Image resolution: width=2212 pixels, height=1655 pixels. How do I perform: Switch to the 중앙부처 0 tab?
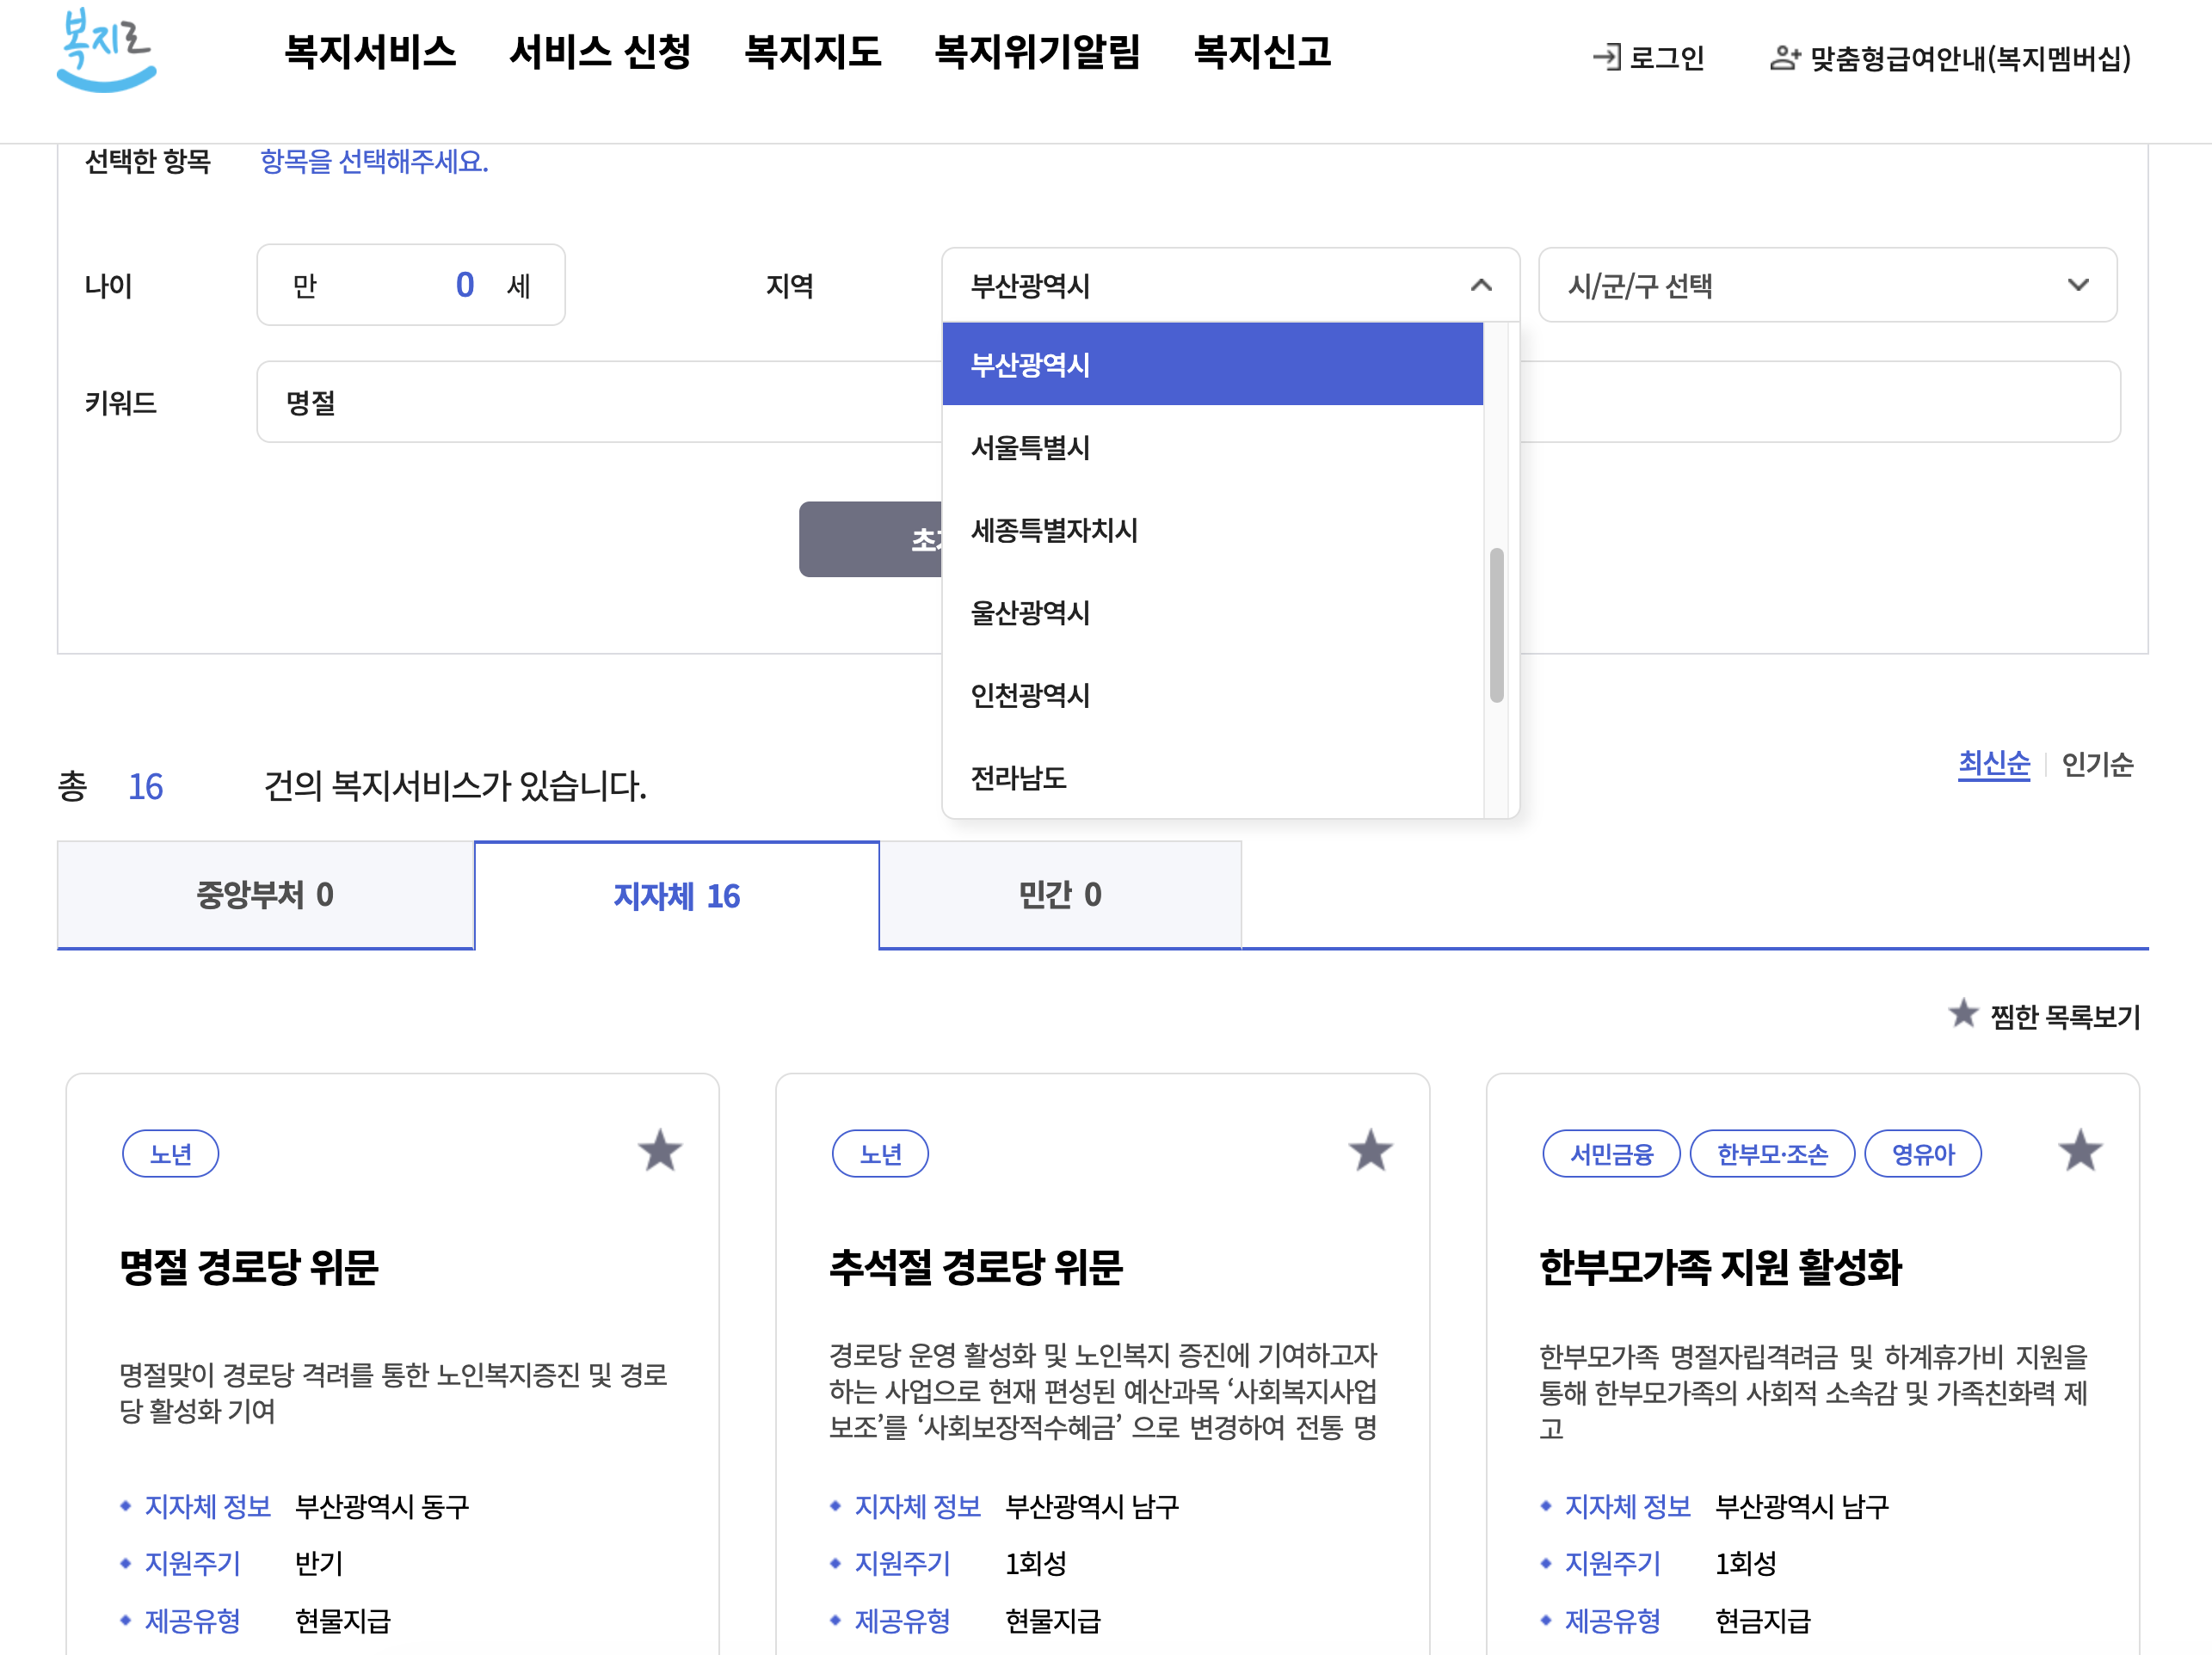pos(265,894)
